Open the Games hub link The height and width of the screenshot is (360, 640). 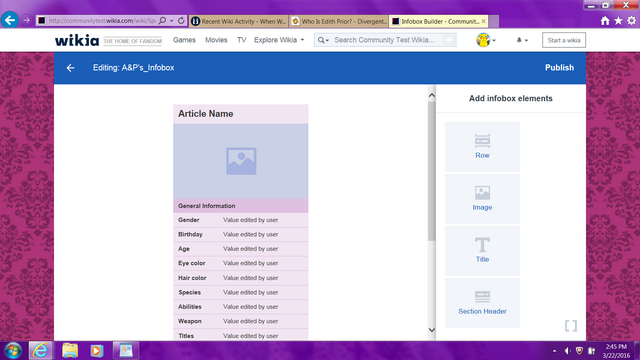tap(184, 40)
